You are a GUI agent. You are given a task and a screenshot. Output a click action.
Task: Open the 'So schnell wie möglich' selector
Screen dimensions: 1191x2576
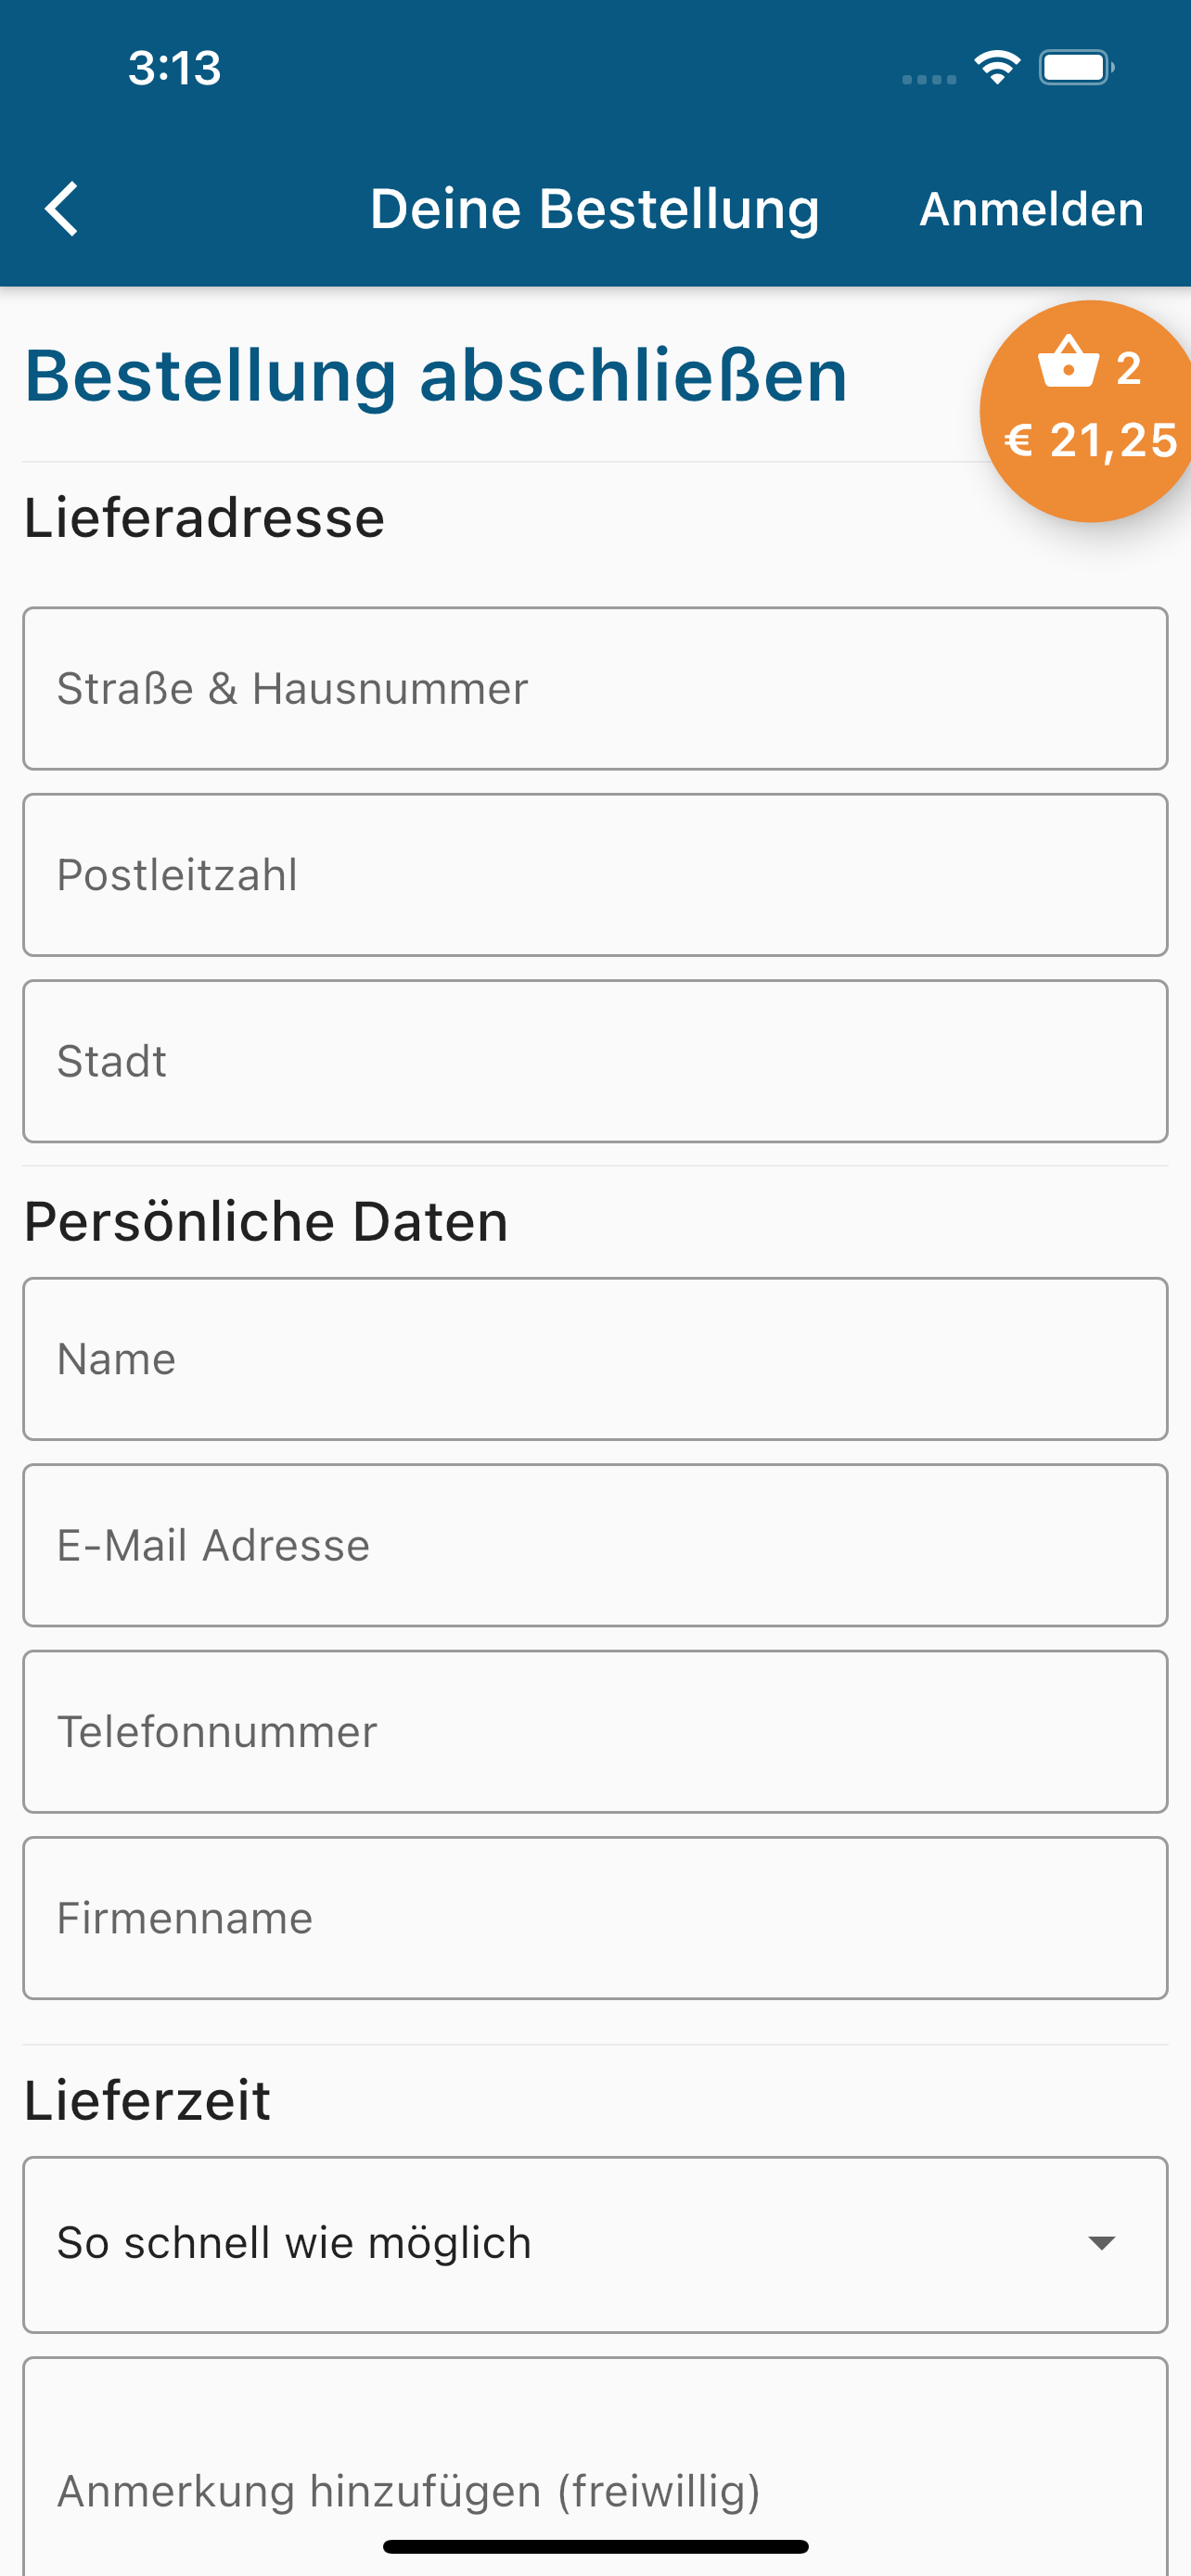coord(595,2244)
